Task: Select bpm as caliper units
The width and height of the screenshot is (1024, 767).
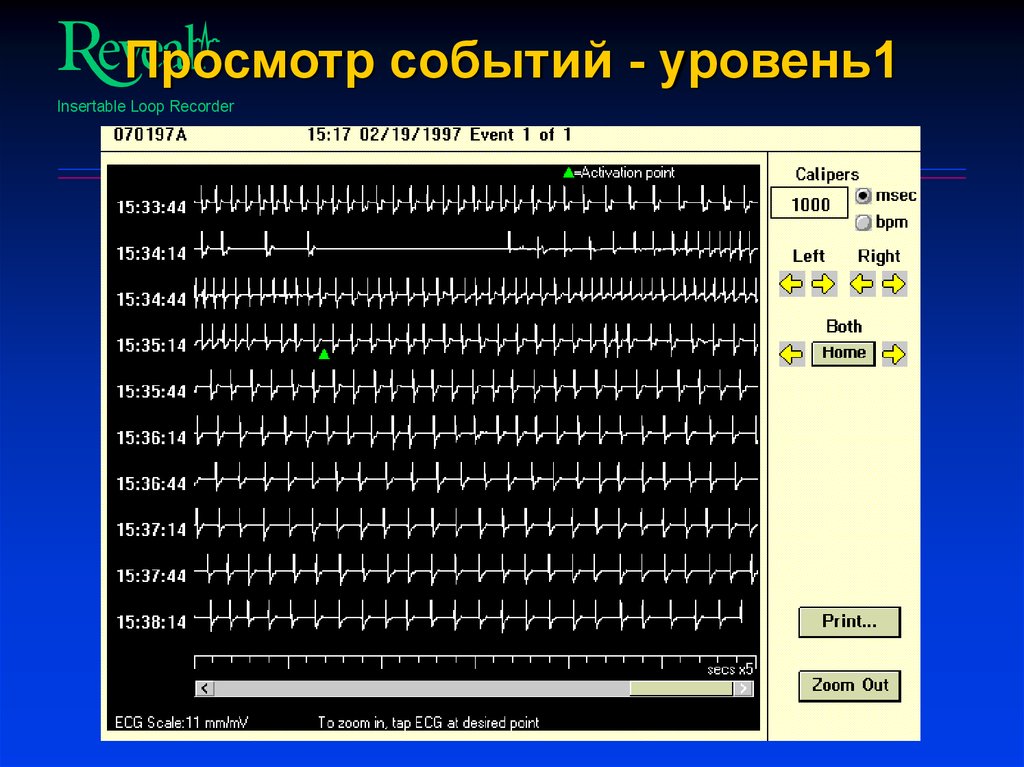Action: [x=861, y=222]
